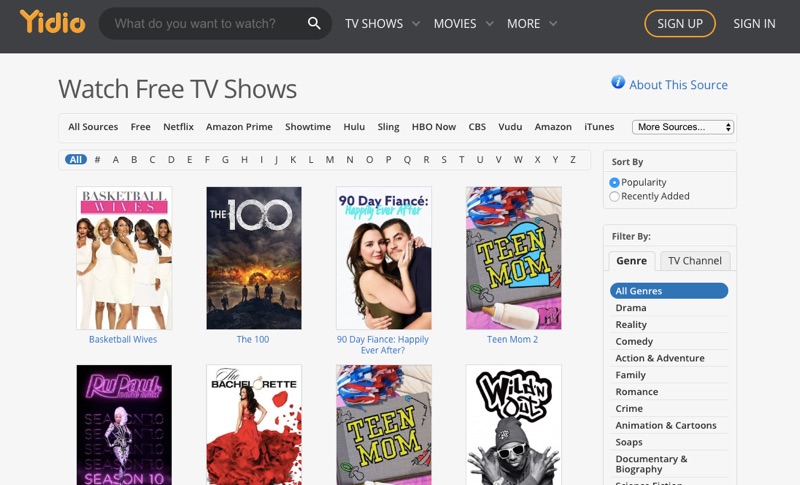
Task: Filter shows starting with Z
Action: coord(573,160)
